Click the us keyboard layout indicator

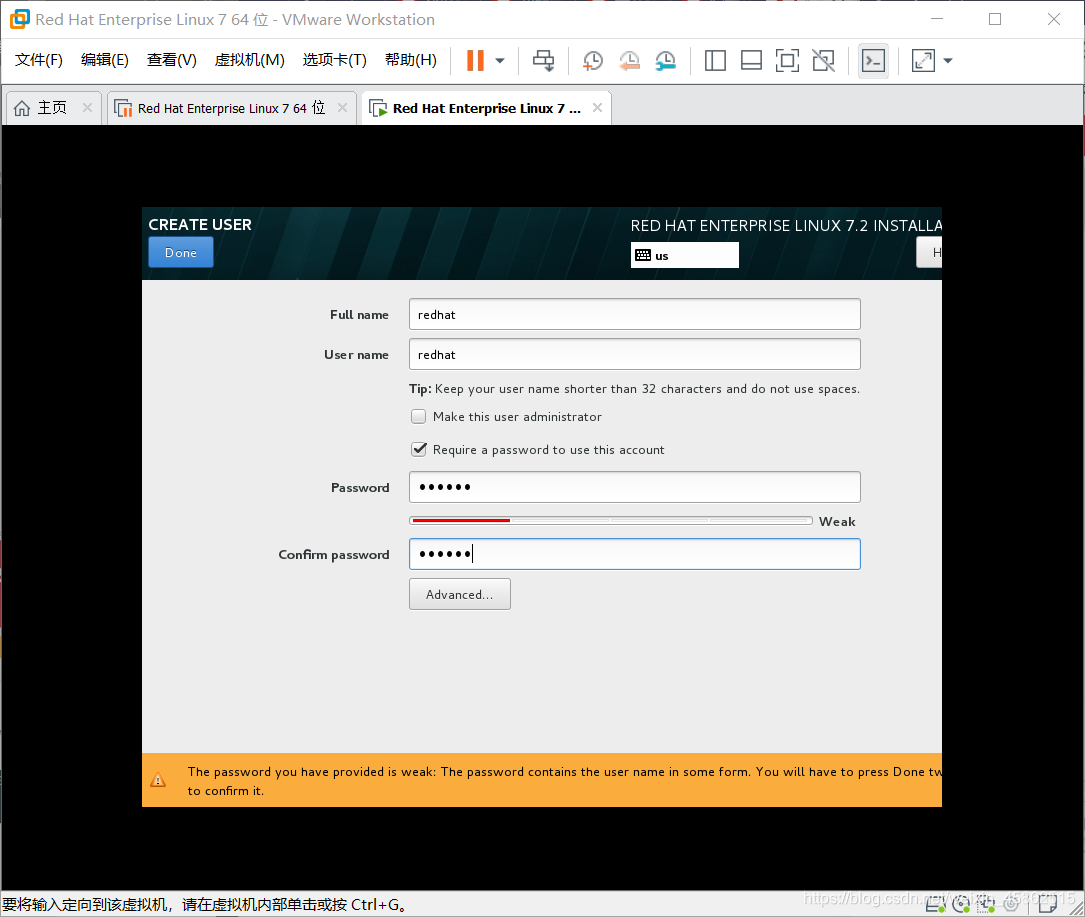click(x=684, y=255)
